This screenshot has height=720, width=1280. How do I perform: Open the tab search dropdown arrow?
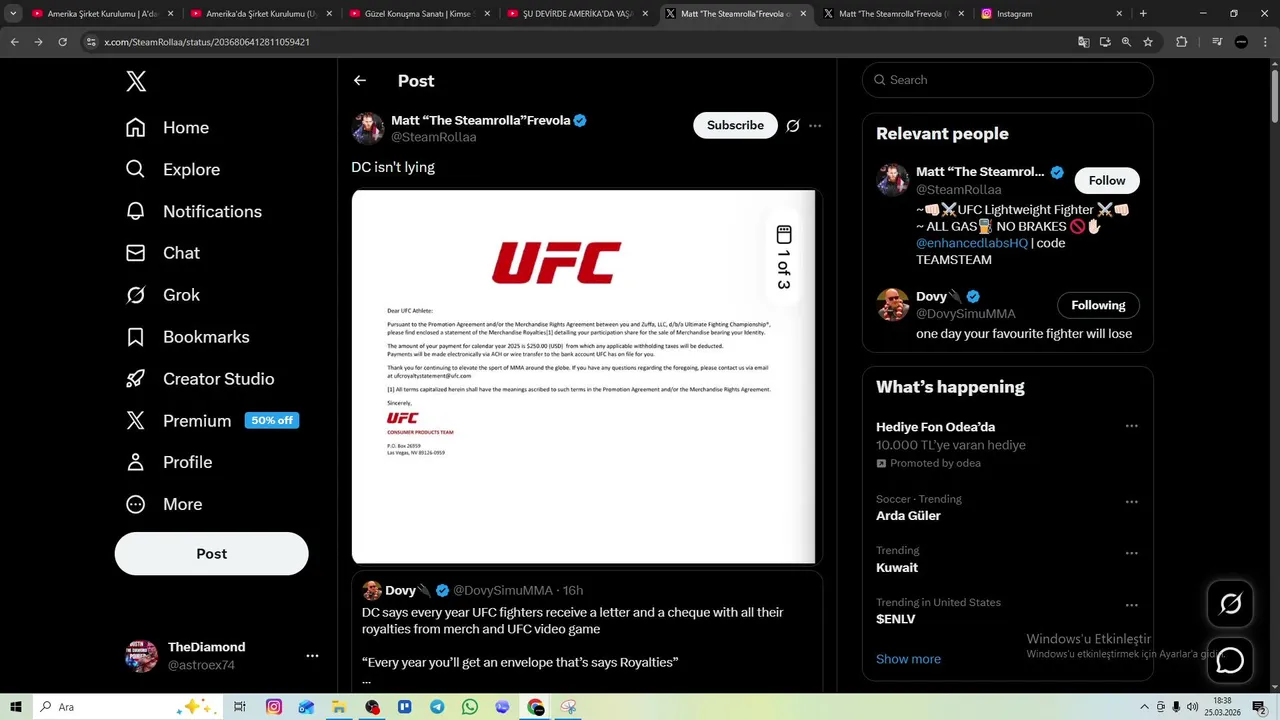click(13, 14)
